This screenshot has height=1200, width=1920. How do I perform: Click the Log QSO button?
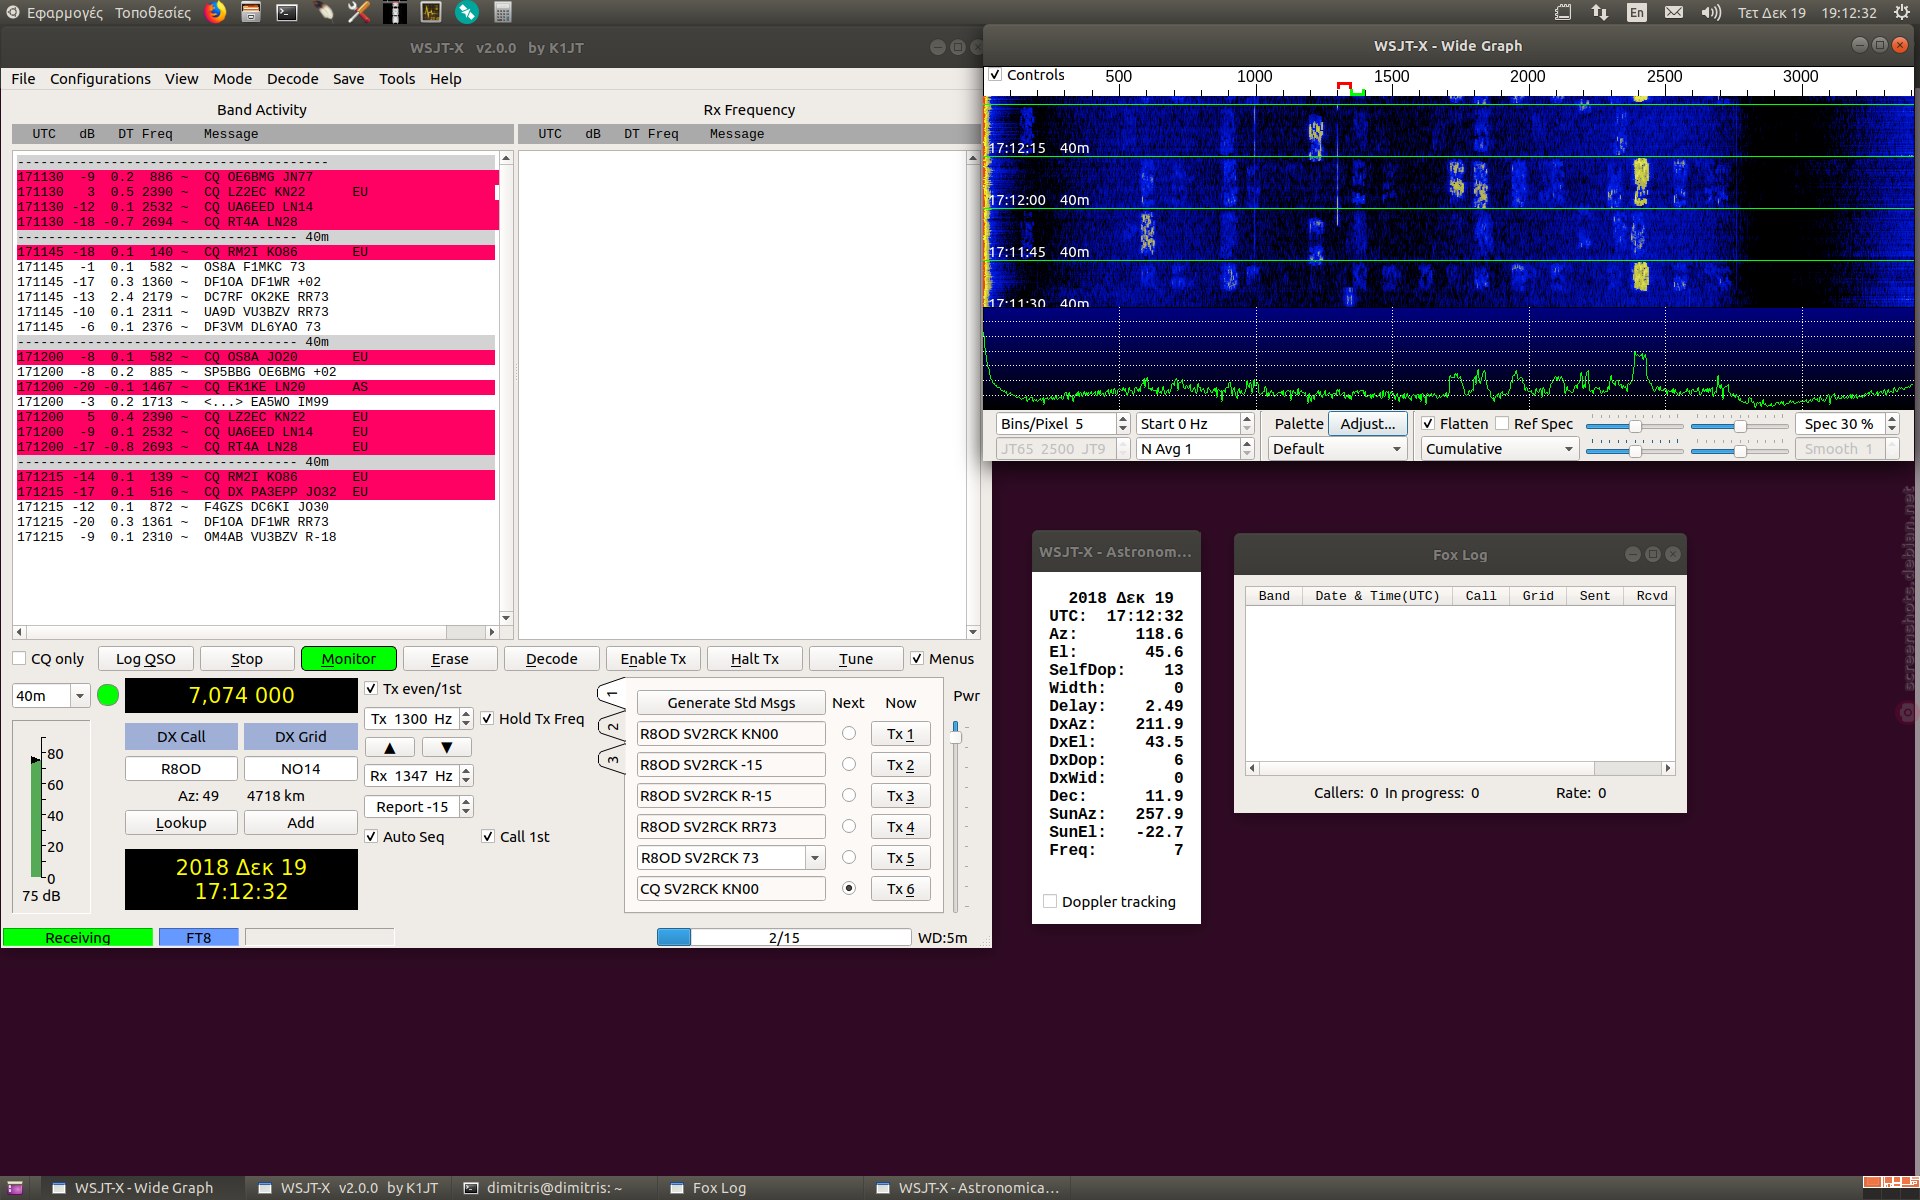pos(145,658)
